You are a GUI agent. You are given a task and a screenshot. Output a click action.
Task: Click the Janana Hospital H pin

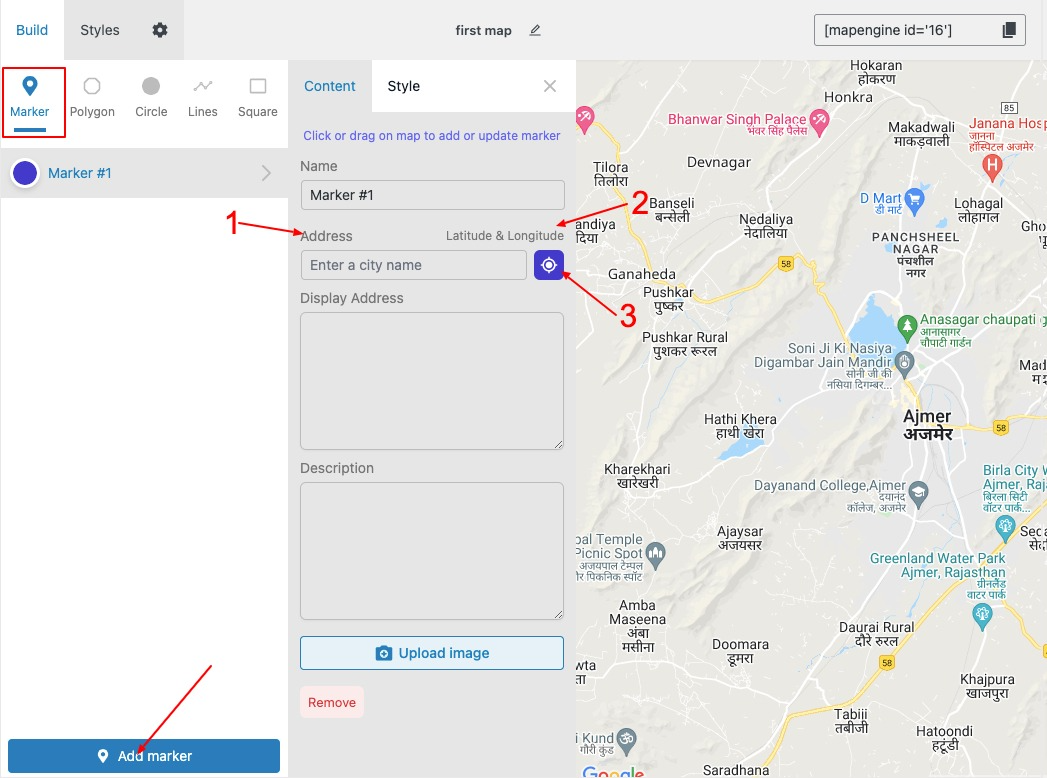tap(992, 167)
